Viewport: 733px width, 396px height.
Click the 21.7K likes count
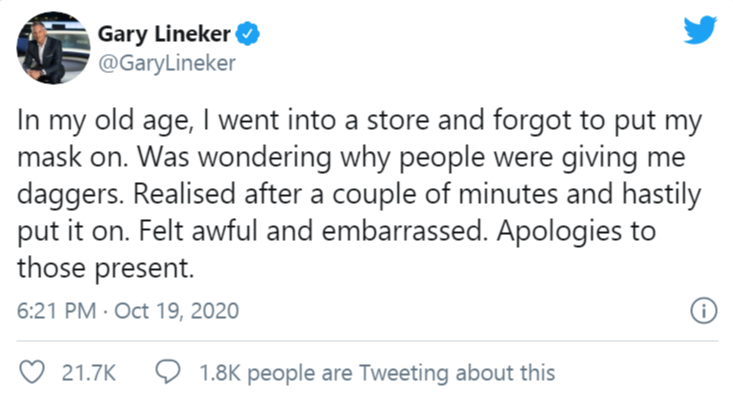(x=89, y=373)
